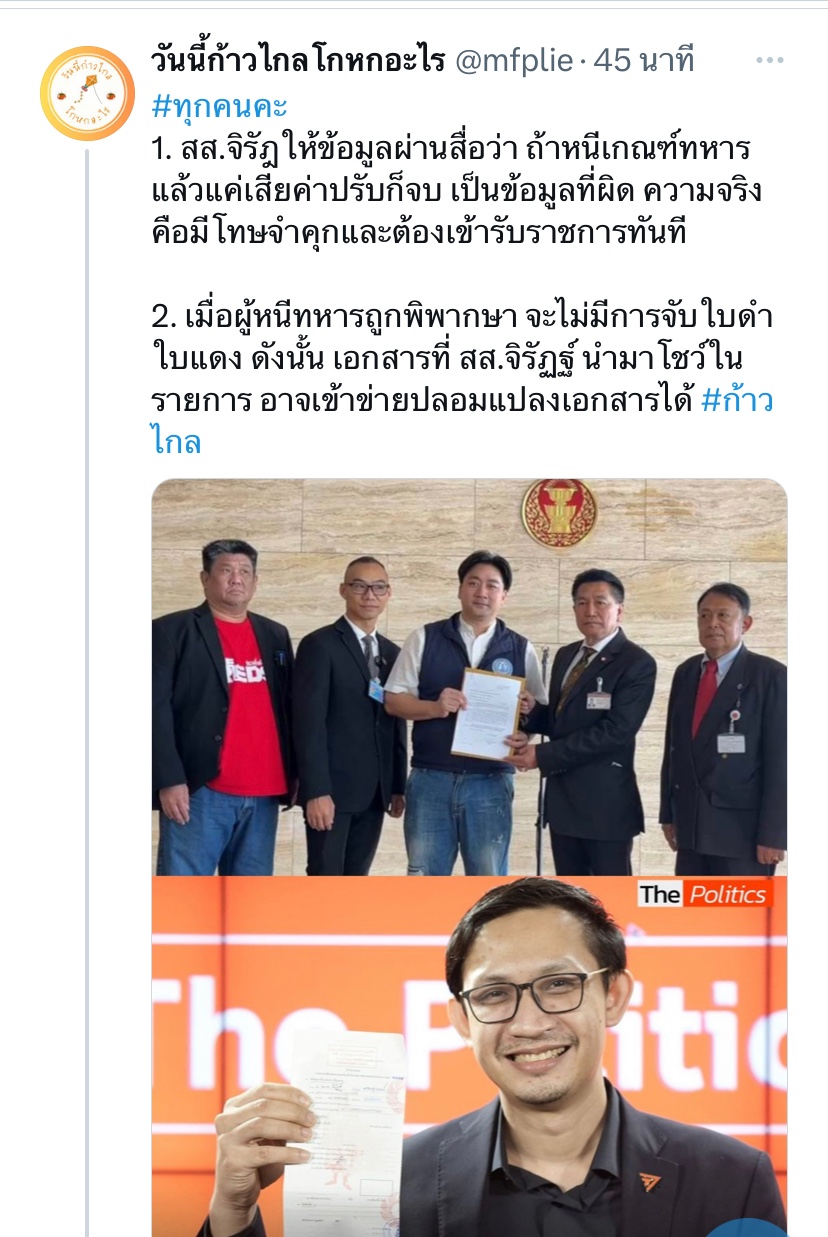Open the lower photo of the smiling man
The height and width of the screenshot is (1237, 828).
point(469,1057)
